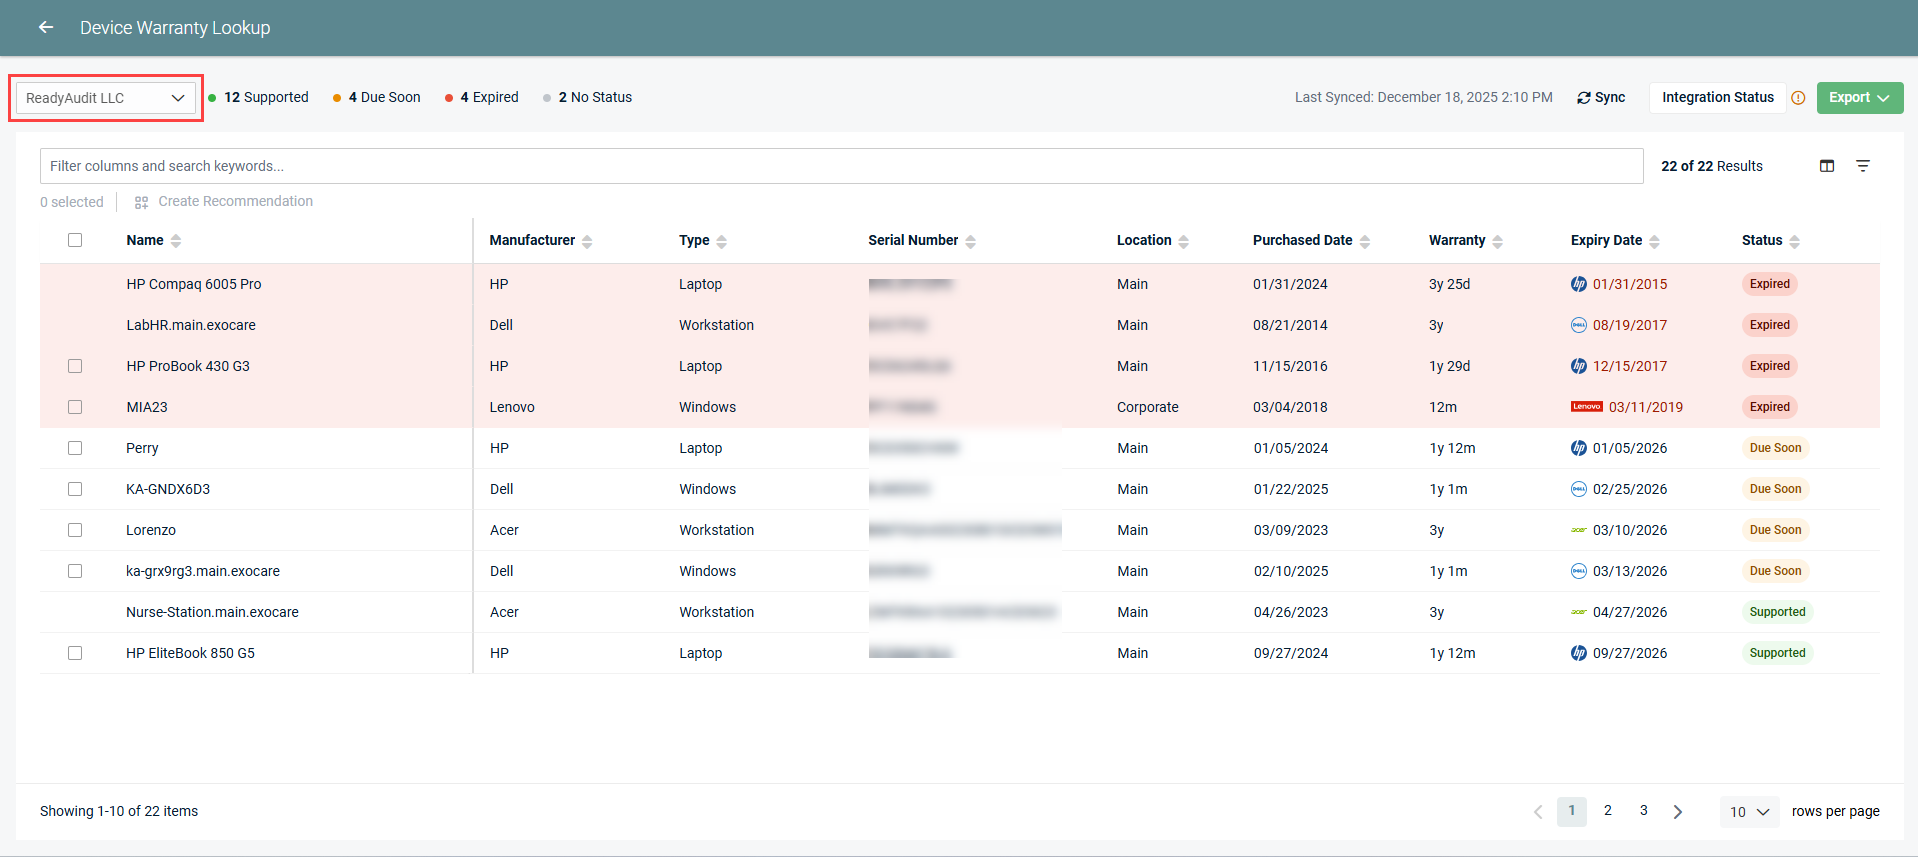
Task: Go back using the header arrow
Action: 46,27
